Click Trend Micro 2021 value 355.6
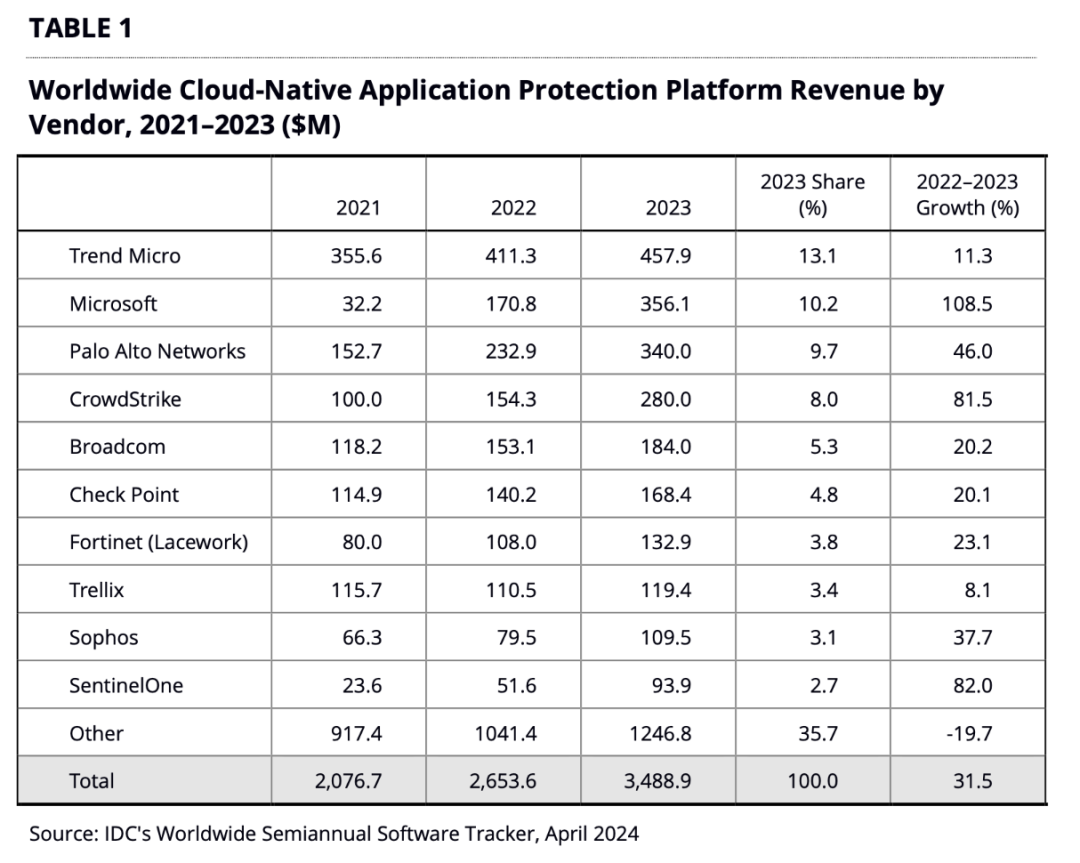 pos(356,256)
